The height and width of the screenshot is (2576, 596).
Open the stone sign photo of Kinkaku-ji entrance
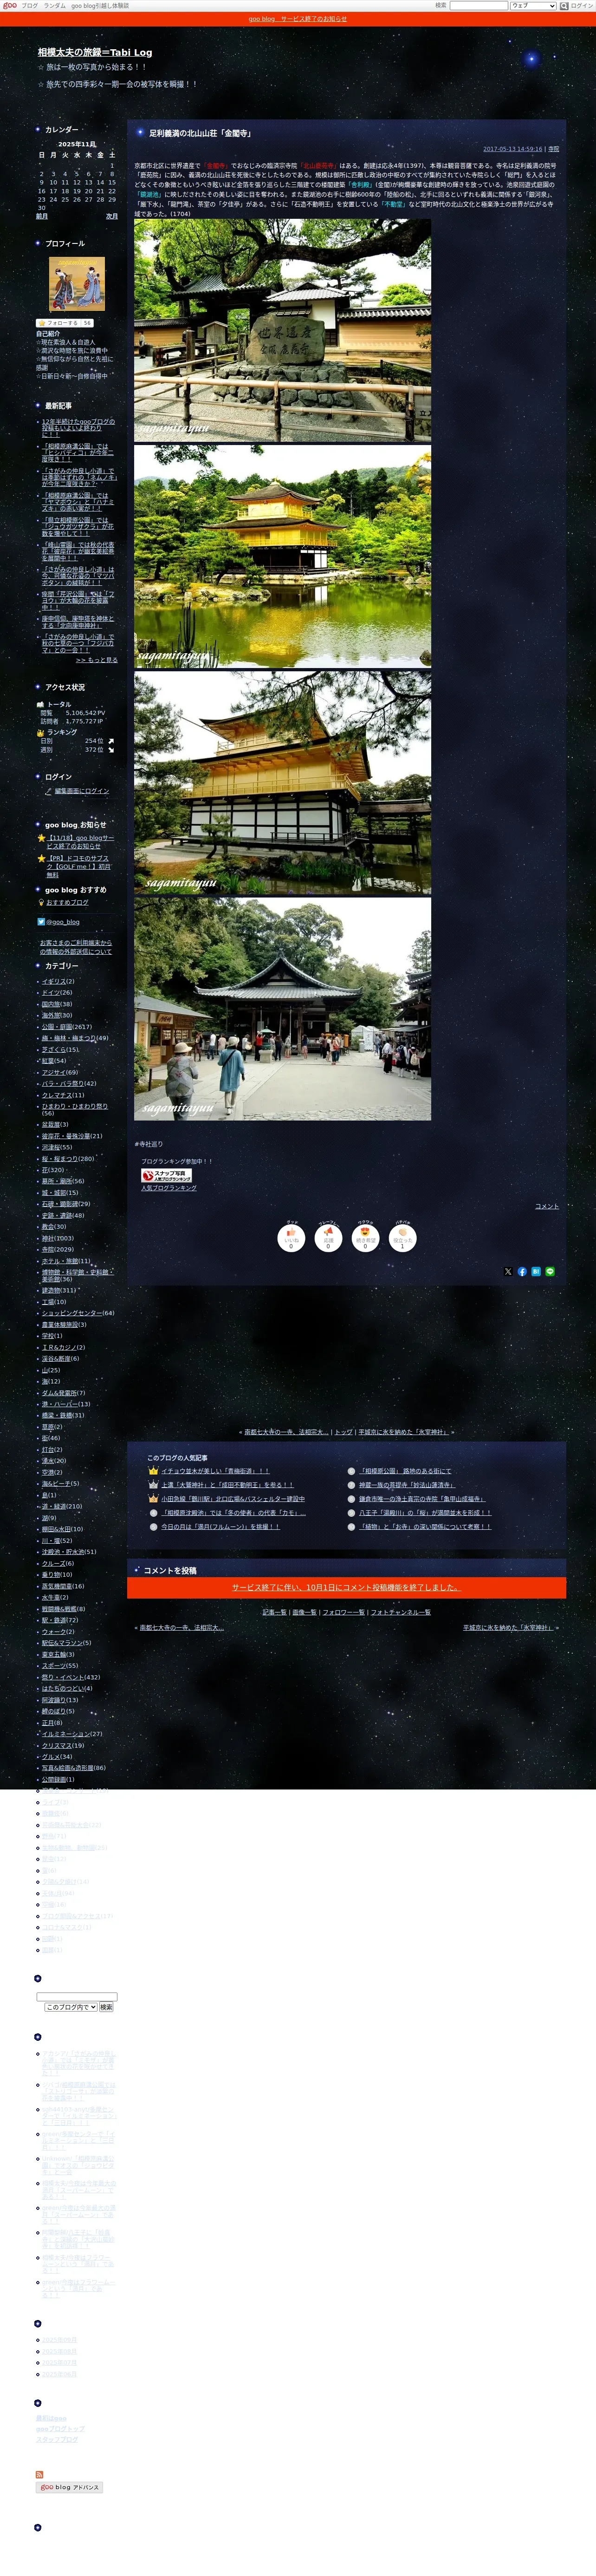(x=283, y=331)
